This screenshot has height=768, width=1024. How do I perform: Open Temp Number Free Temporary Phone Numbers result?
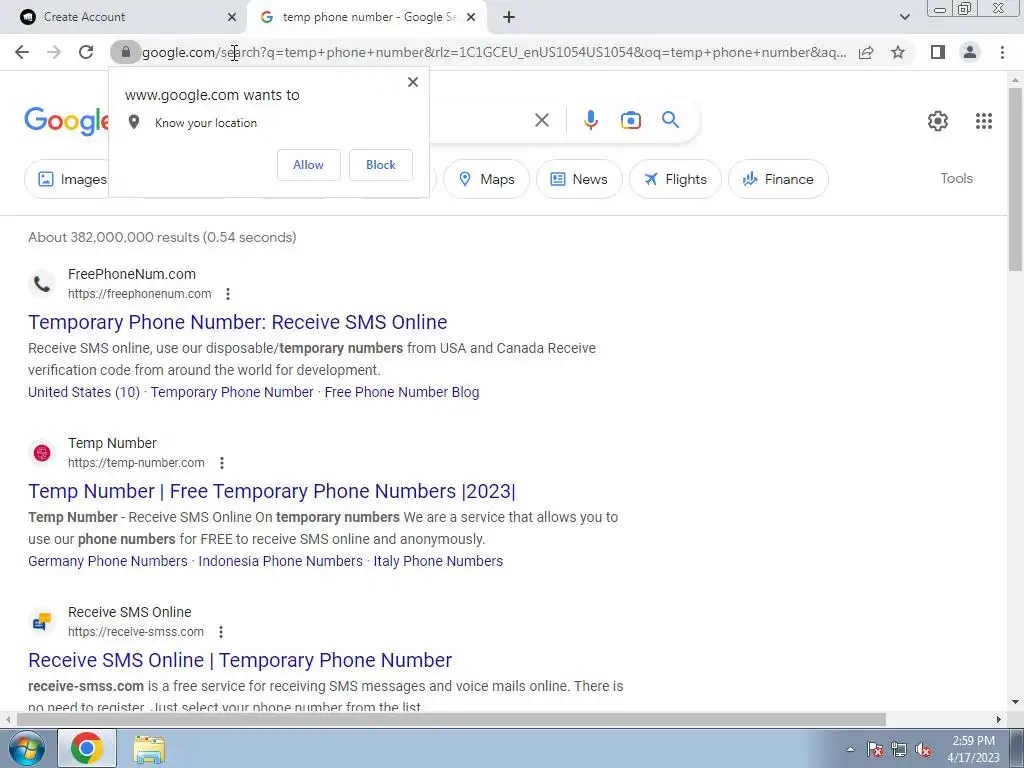click(272, 491)
